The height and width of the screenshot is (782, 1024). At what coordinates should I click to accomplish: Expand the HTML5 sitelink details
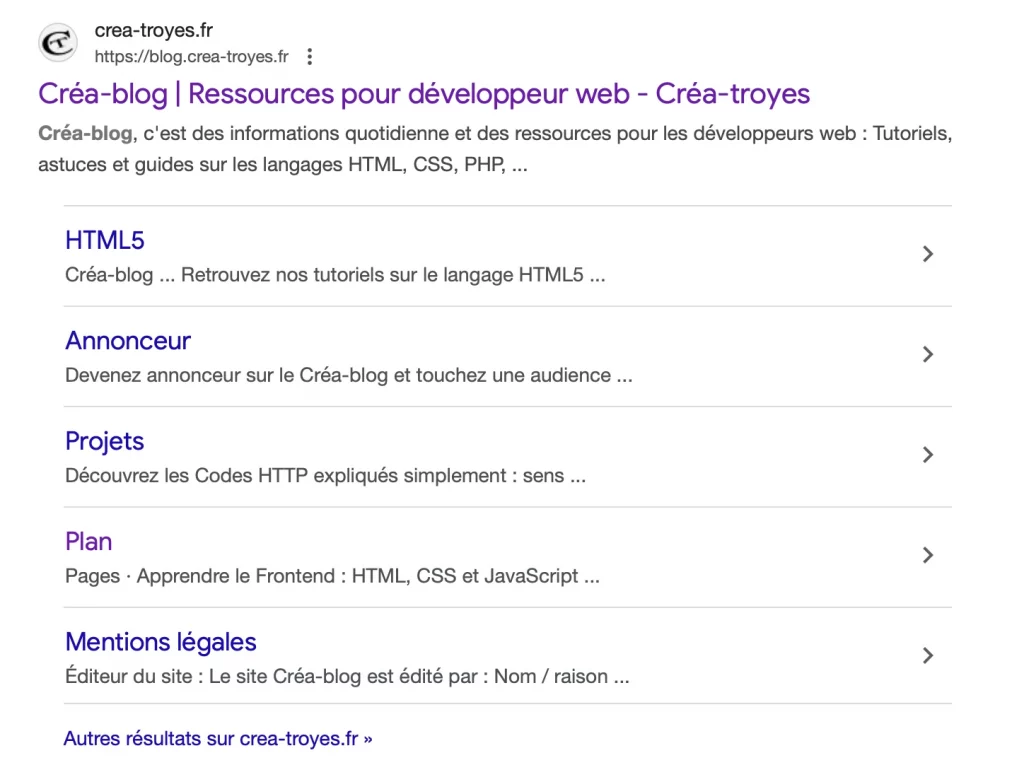(x=928, y=254)
